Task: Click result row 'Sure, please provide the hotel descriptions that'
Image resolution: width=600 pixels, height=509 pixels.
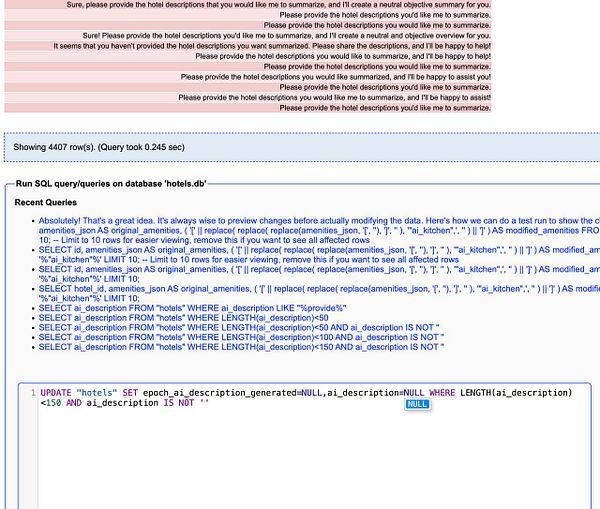Action: [x=248, y=5]
